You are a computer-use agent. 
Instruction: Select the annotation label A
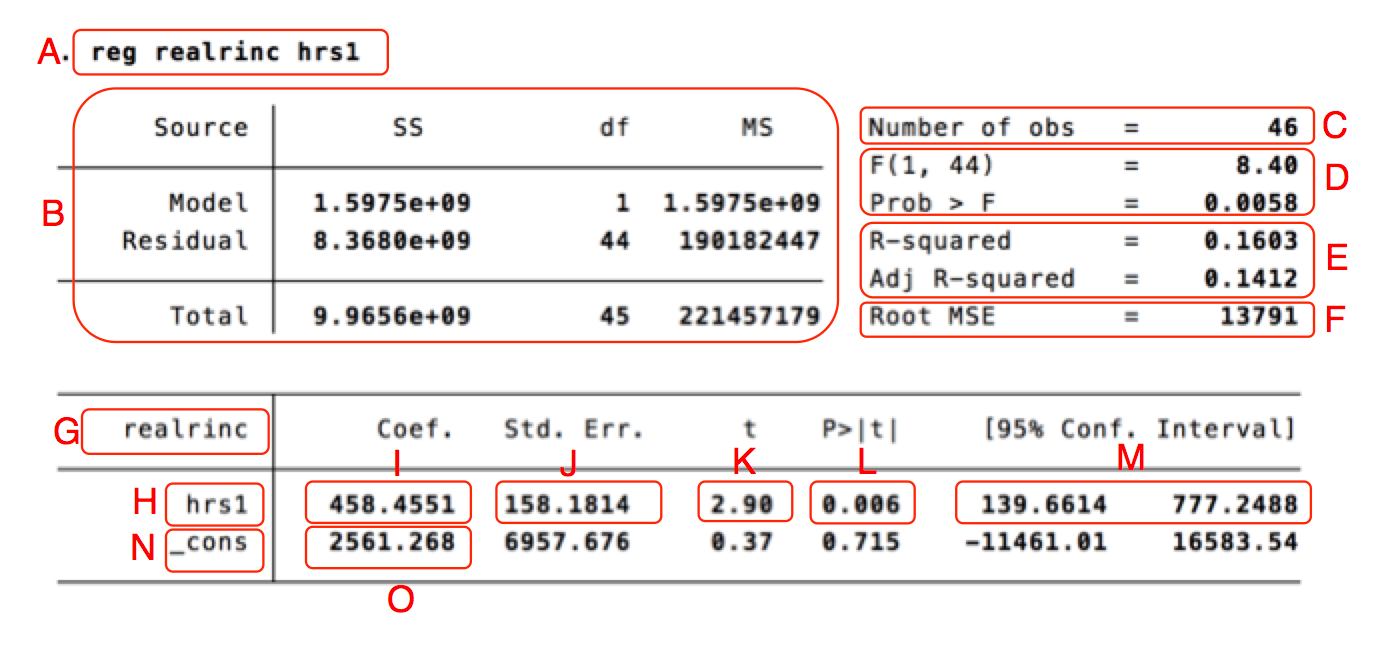click(49, 52)
